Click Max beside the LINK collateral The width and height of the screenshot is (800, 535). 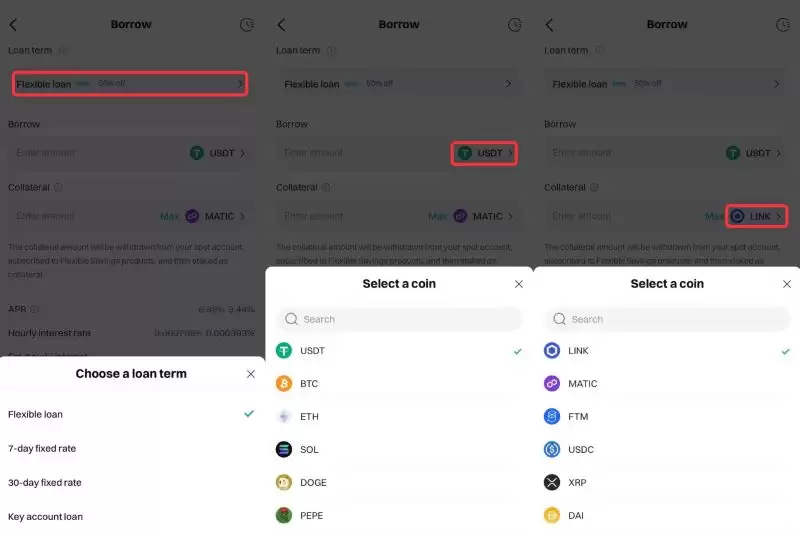point(713,216)
